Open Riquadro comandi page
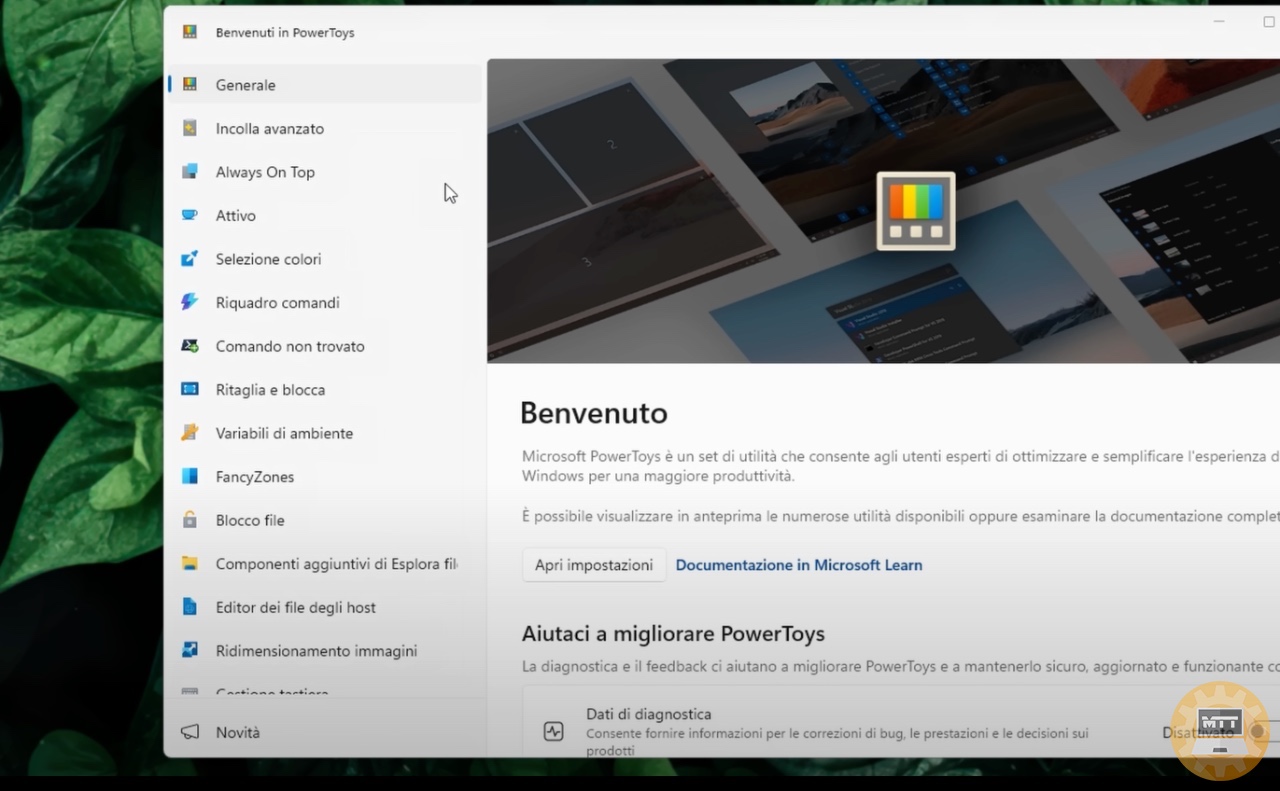 [325, 302]
